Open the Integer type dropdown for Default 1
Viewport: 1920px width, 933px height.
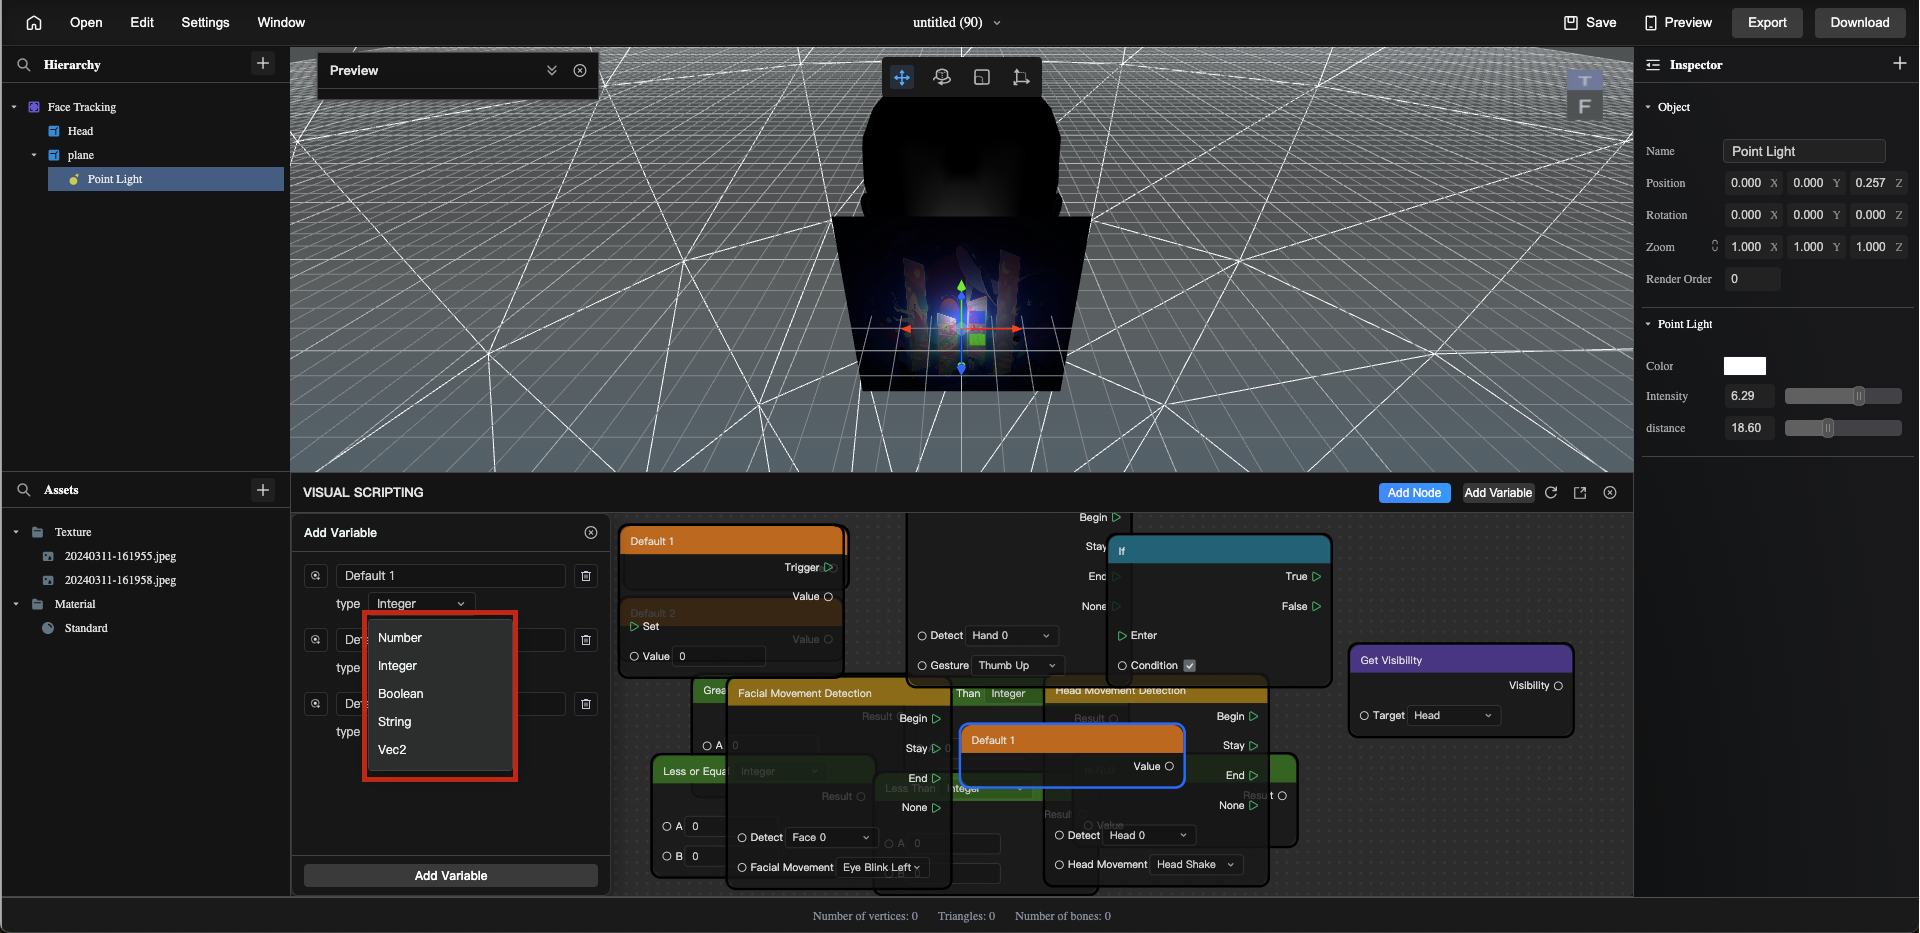(421, 604)
